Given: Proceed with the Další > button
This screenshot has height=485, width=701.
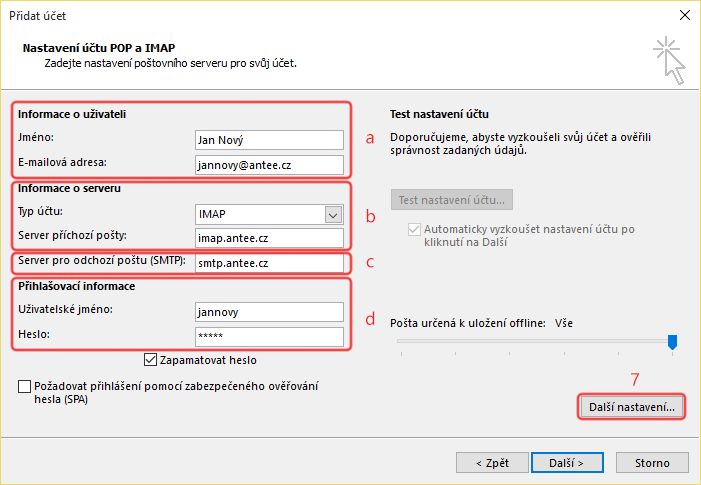Looking at the screenshot, I should (x=565, y=463).
